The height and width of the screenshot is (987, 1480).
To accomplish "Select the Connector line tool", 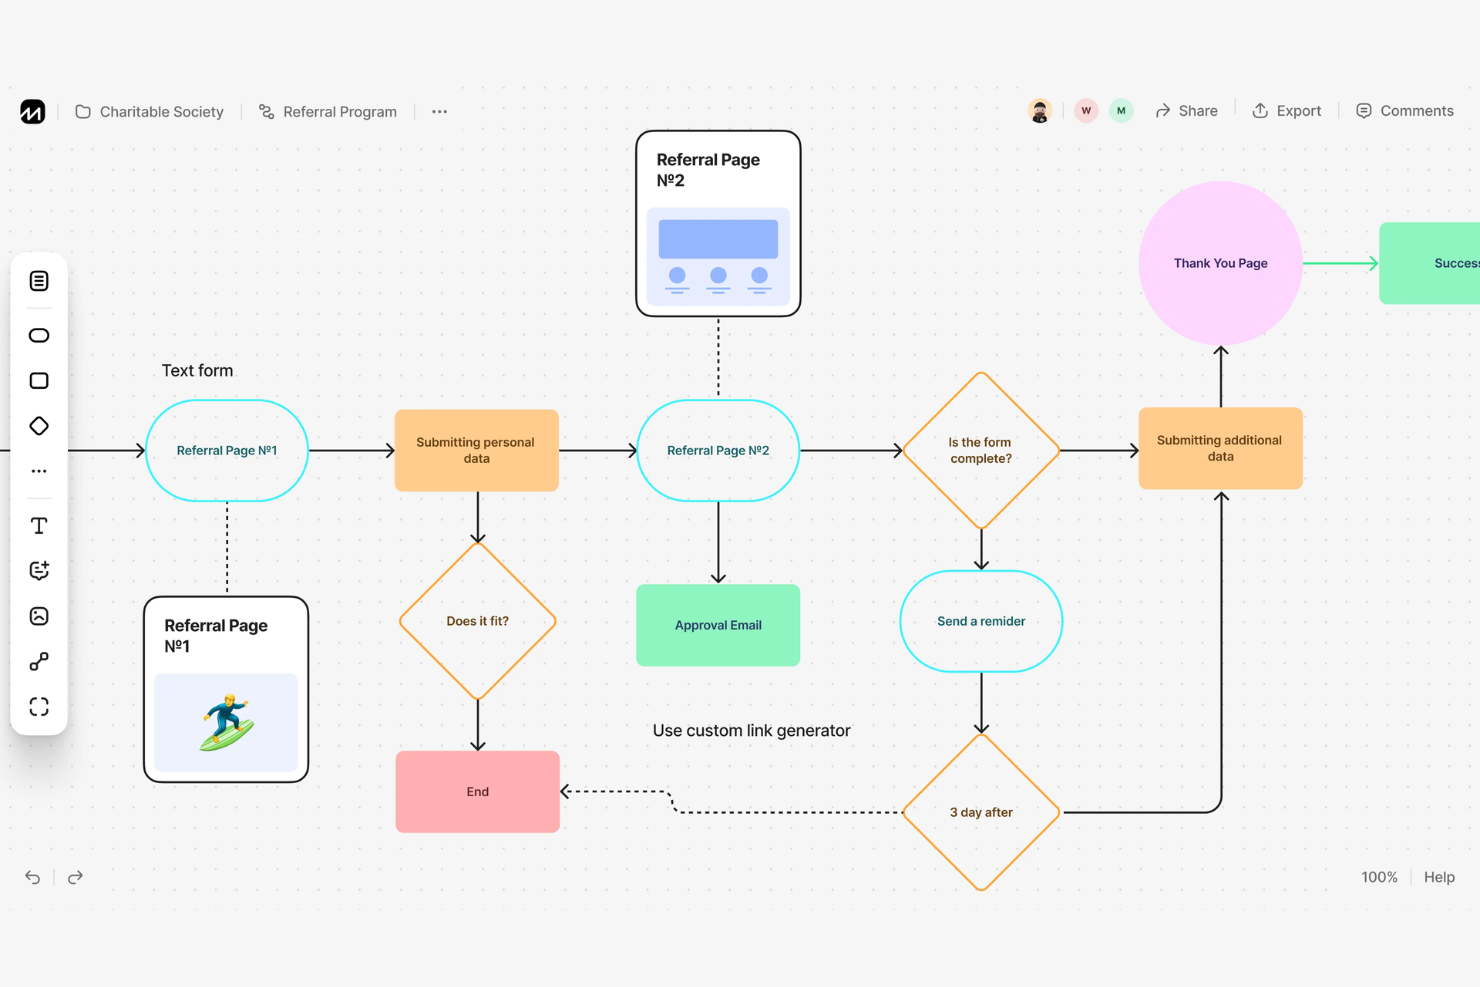I will tap(39, 661).
